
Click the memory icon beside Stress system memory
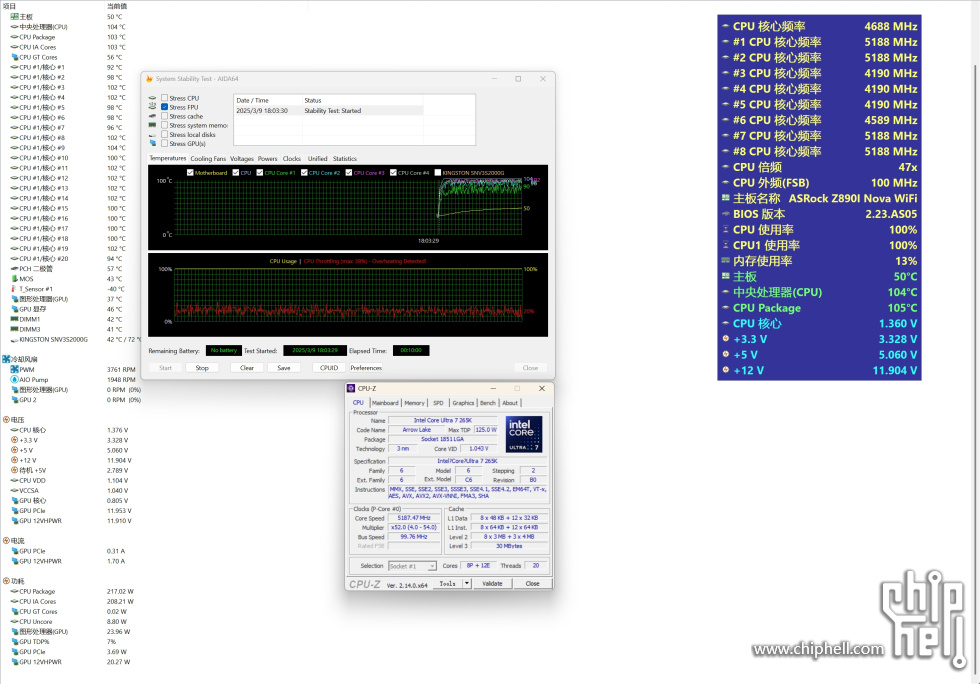click(x=152, y=125)
